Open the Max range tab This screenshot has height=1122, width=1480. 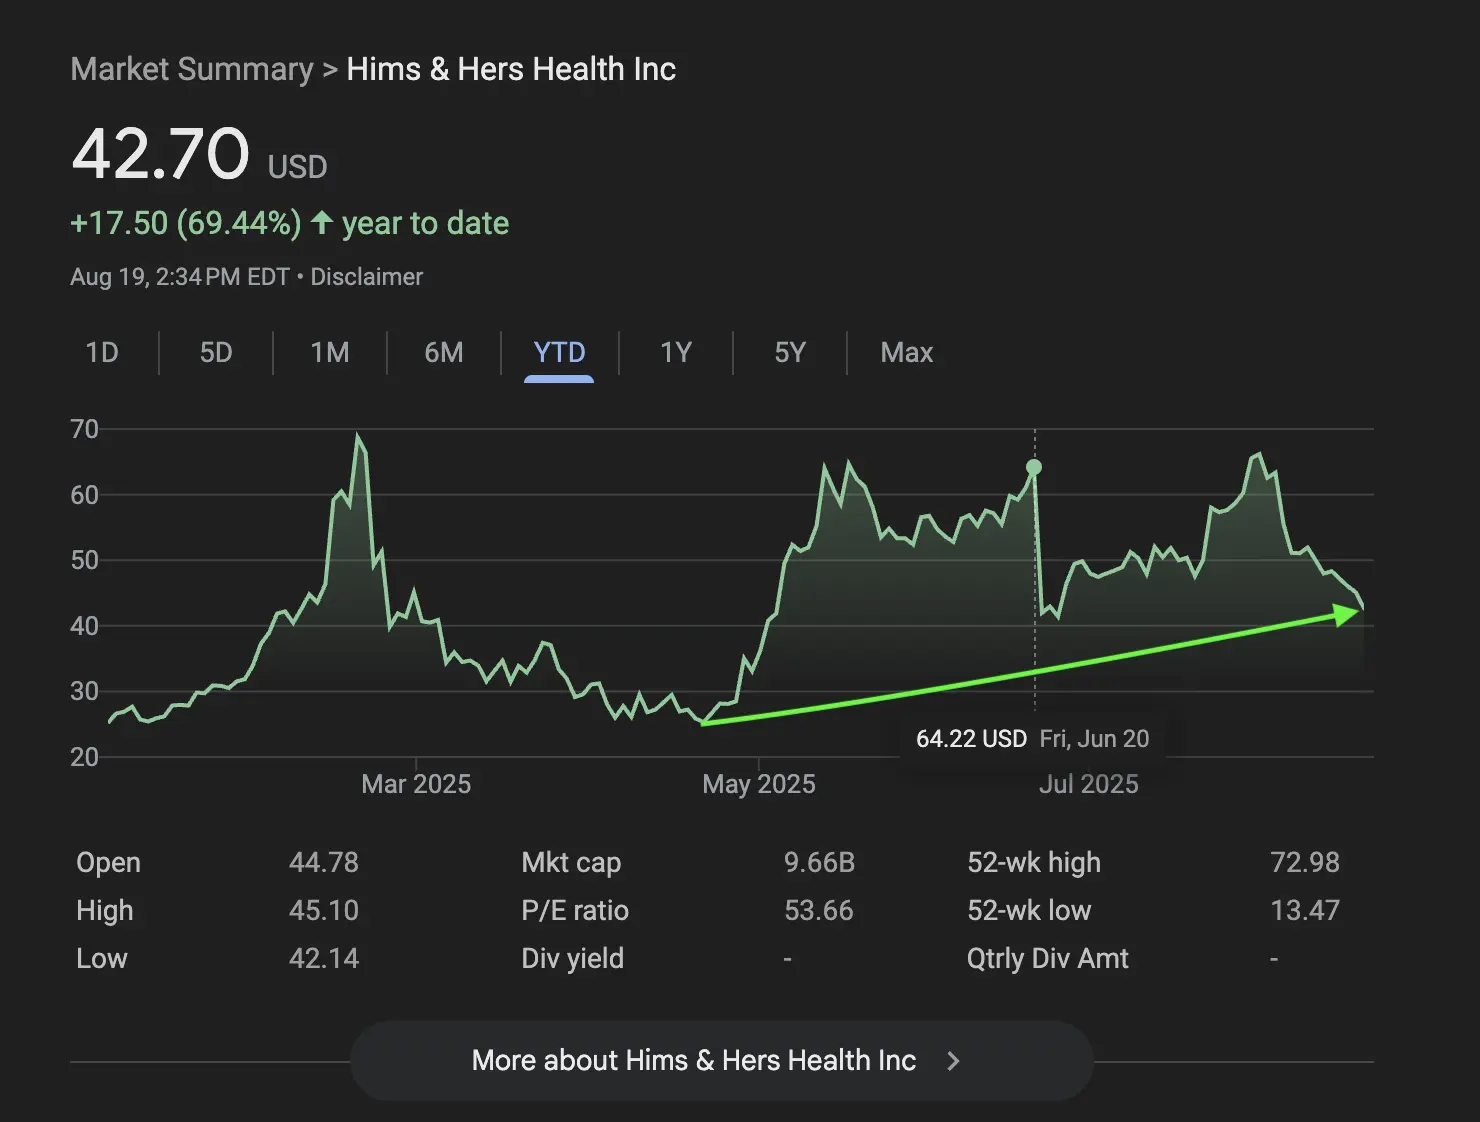(x=906, y=352)
